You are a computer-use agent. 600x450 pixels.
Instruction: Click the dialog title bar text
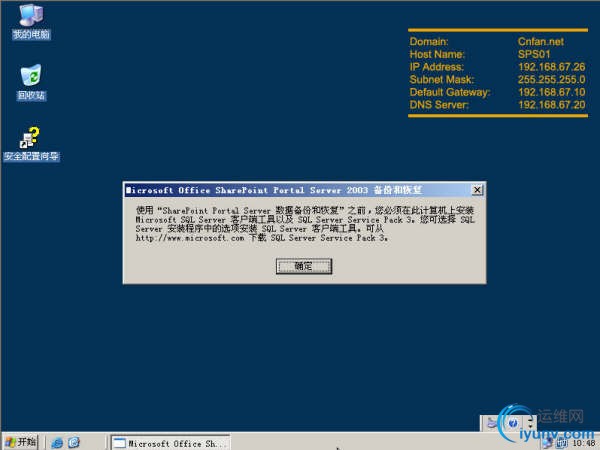(274, 190)
